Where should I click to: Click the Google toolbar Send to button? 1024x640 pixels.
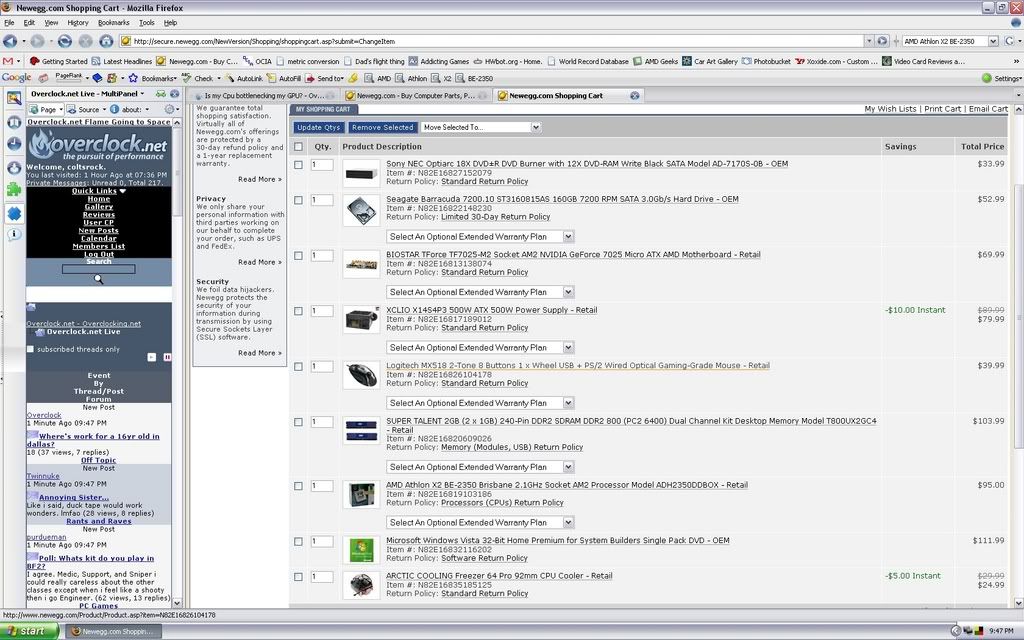pos(325,78)
